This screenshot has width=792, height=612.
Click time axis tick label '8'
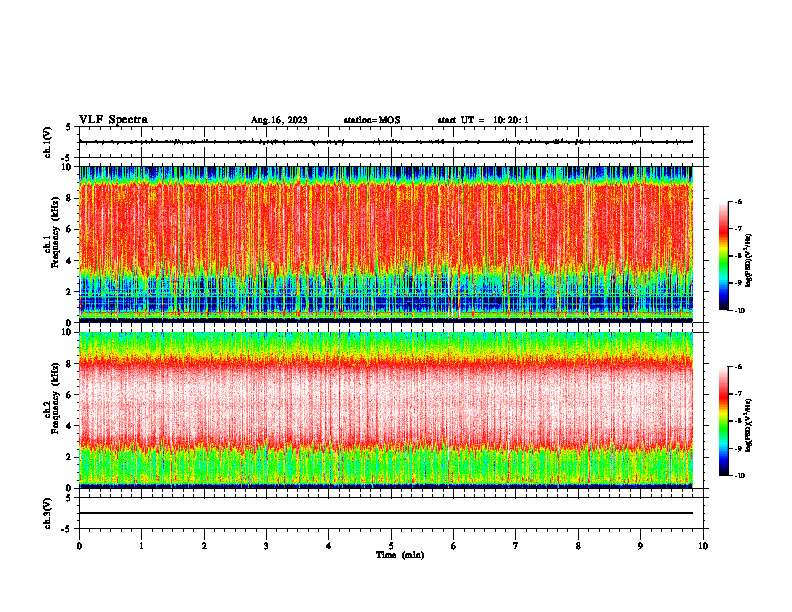578,546
